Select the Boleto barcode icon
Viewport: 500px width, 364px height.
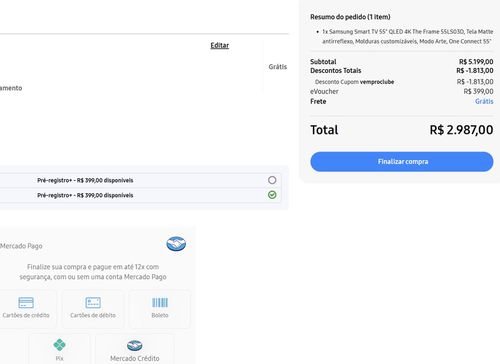(160, 303)
